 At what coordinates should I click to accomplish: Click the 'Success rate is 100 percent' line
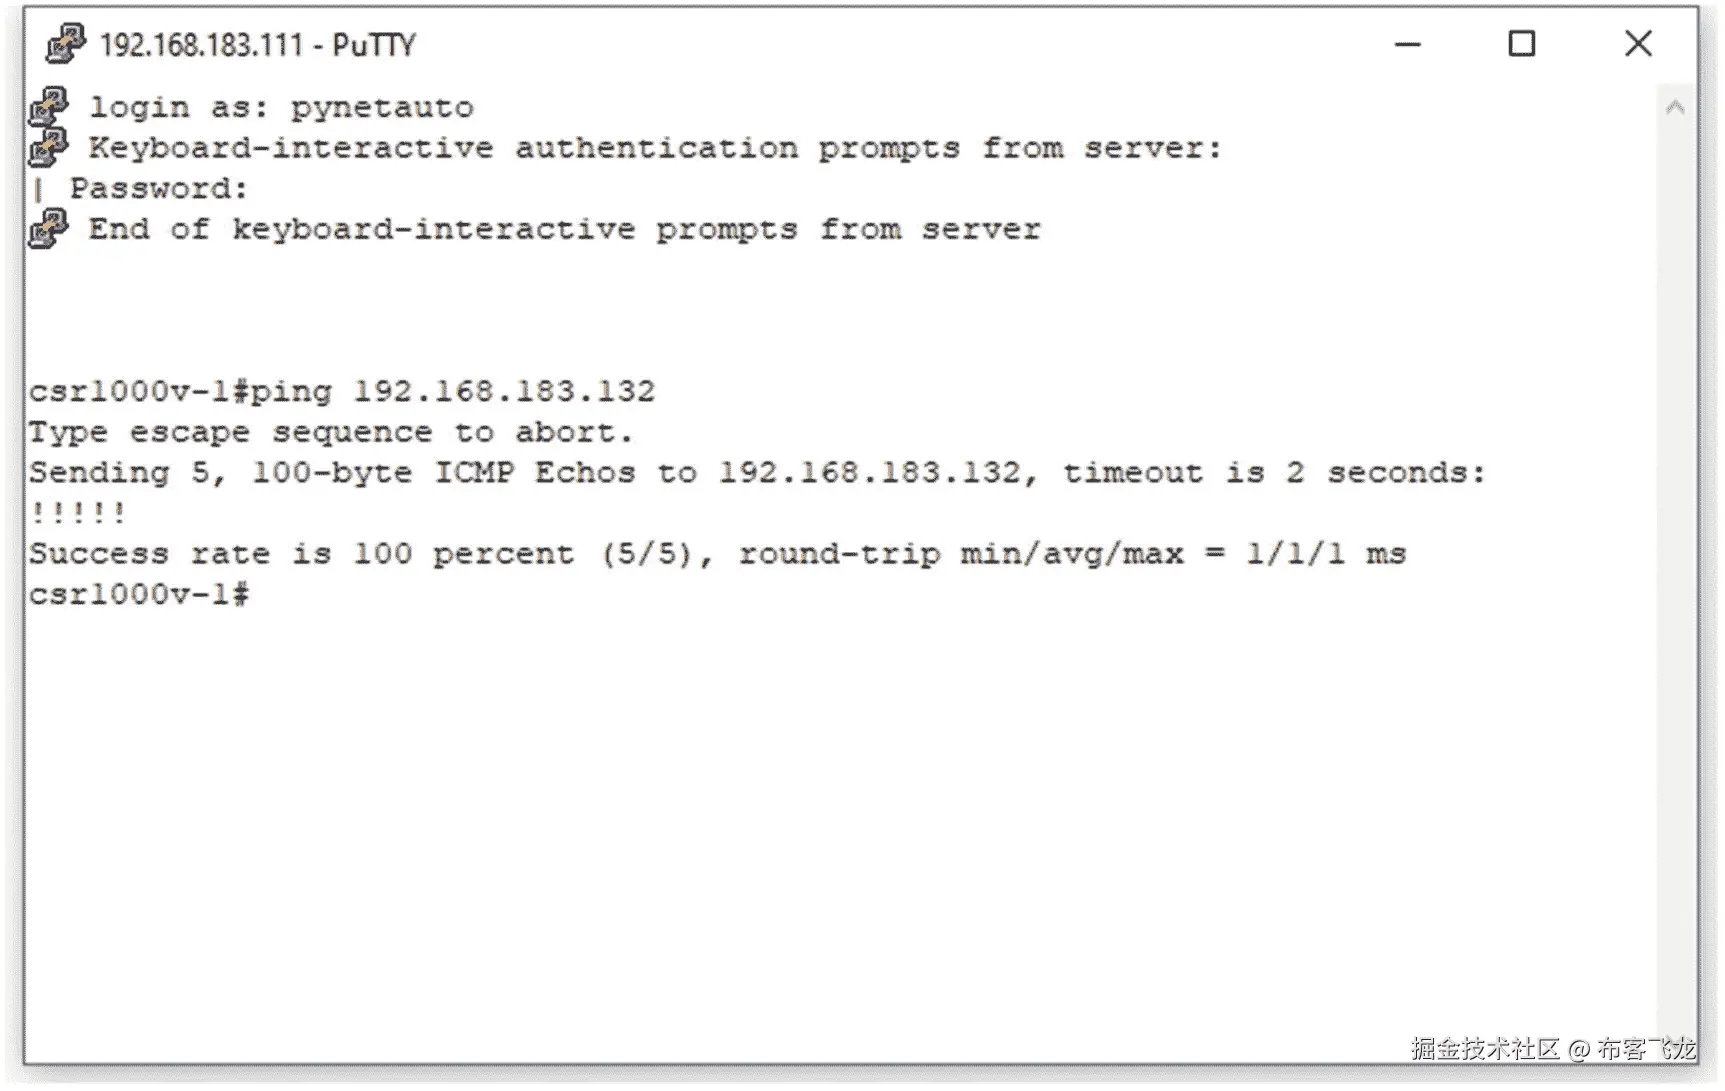point(717,553)
